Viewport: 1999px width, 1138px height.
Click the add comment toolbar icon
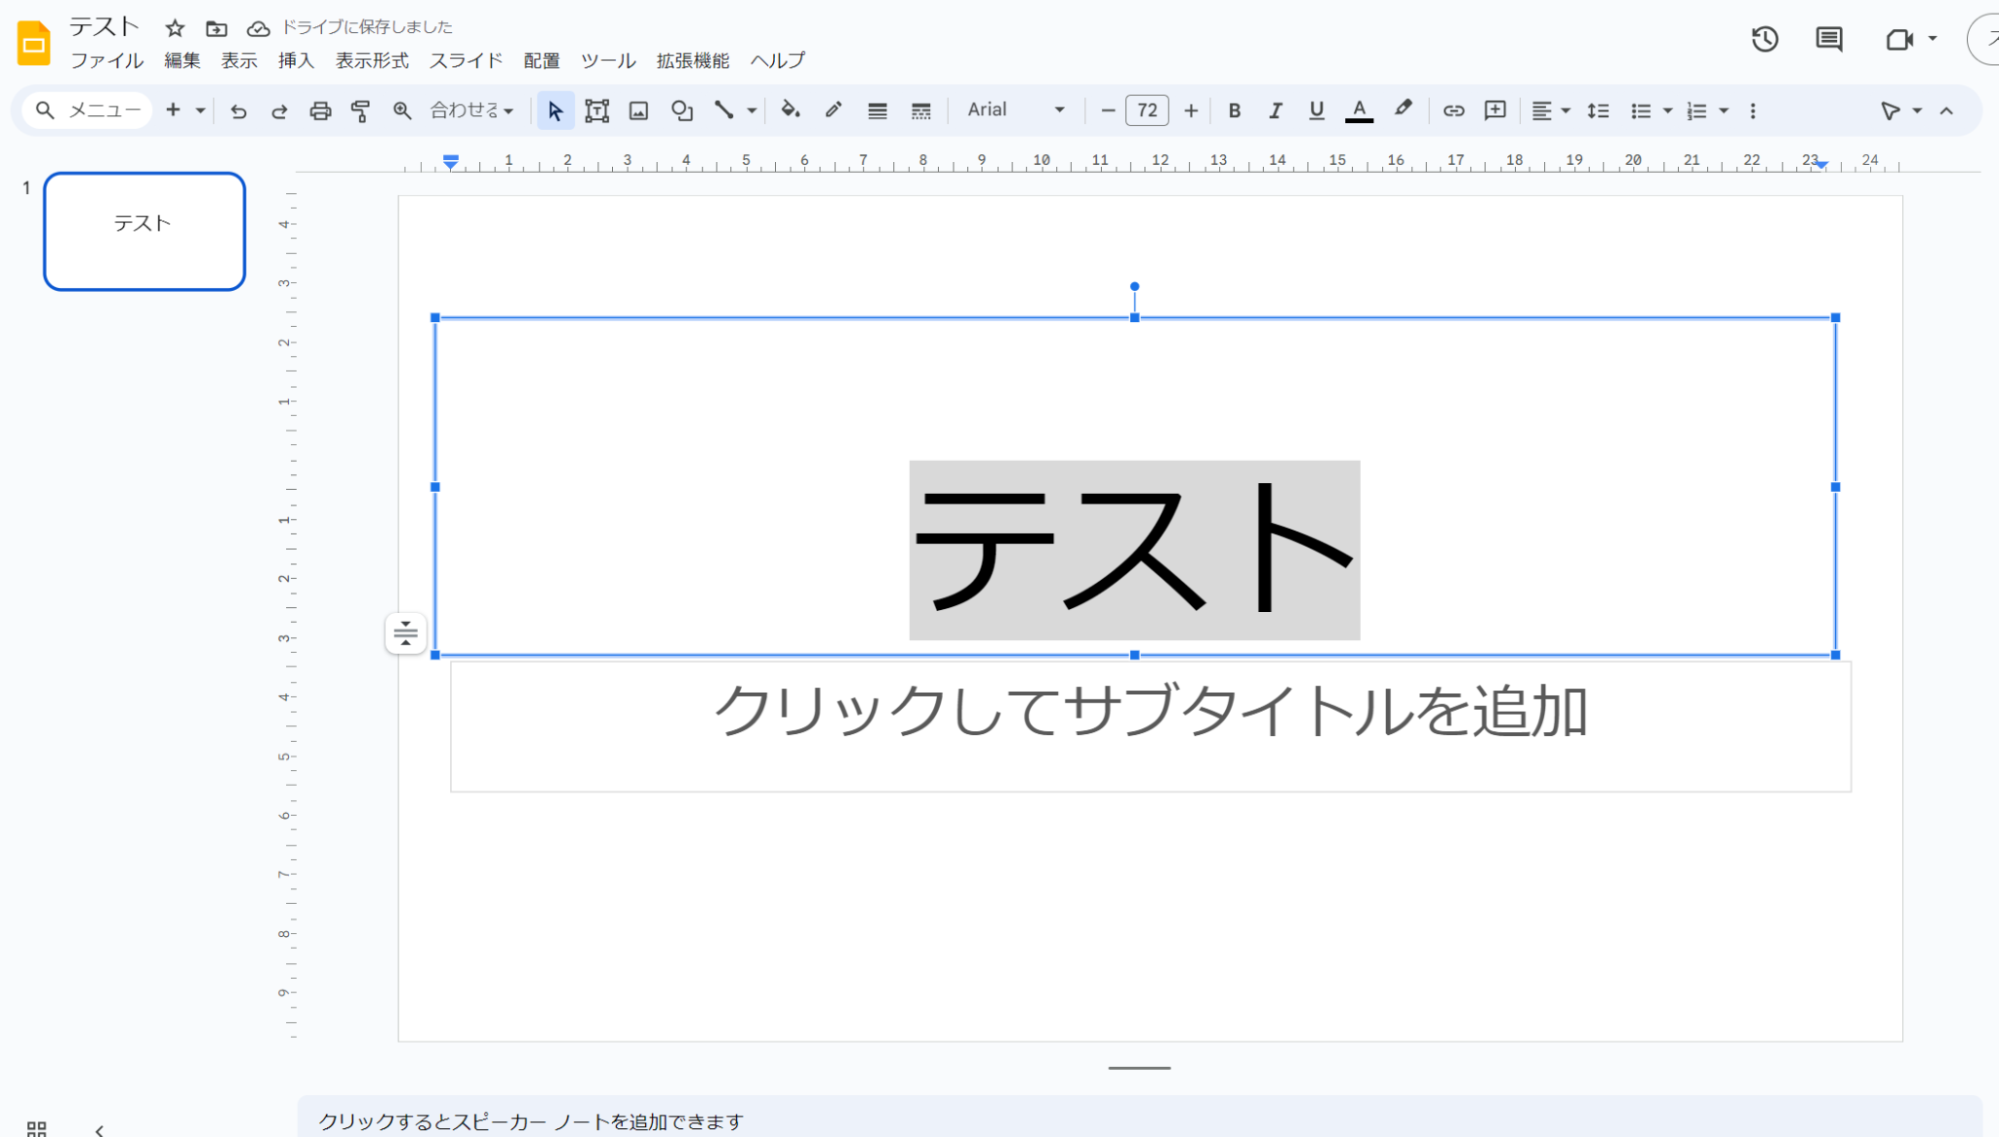1495,111
